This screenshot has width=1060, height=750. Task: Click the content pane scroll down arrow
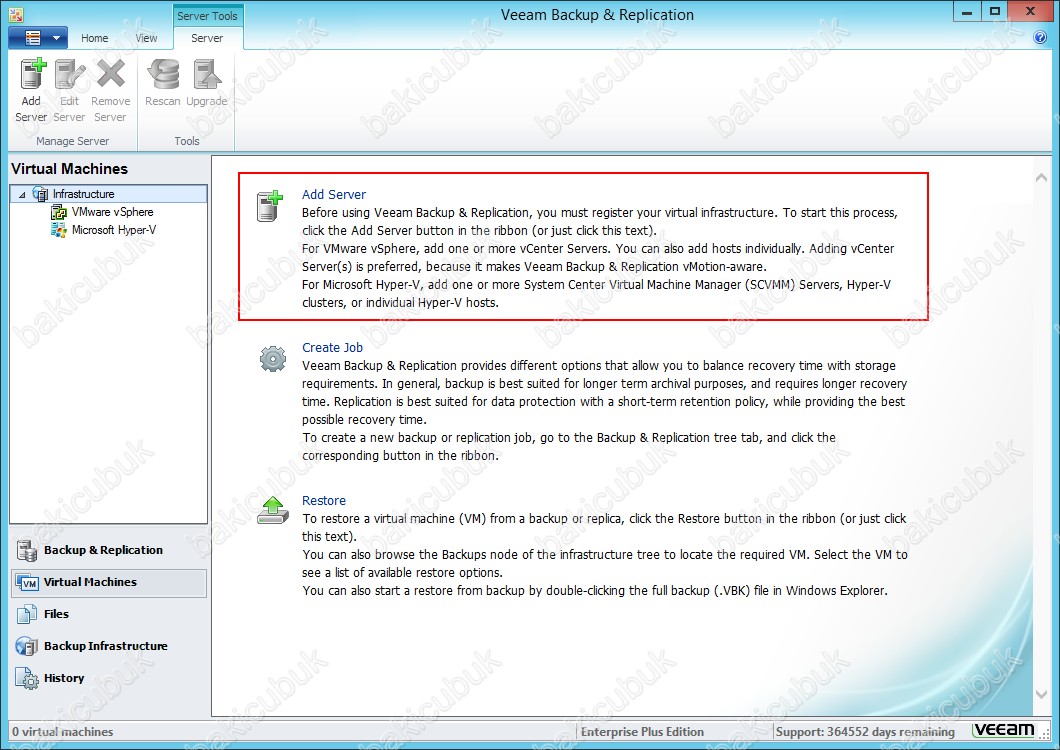(x=1041, y=695)
